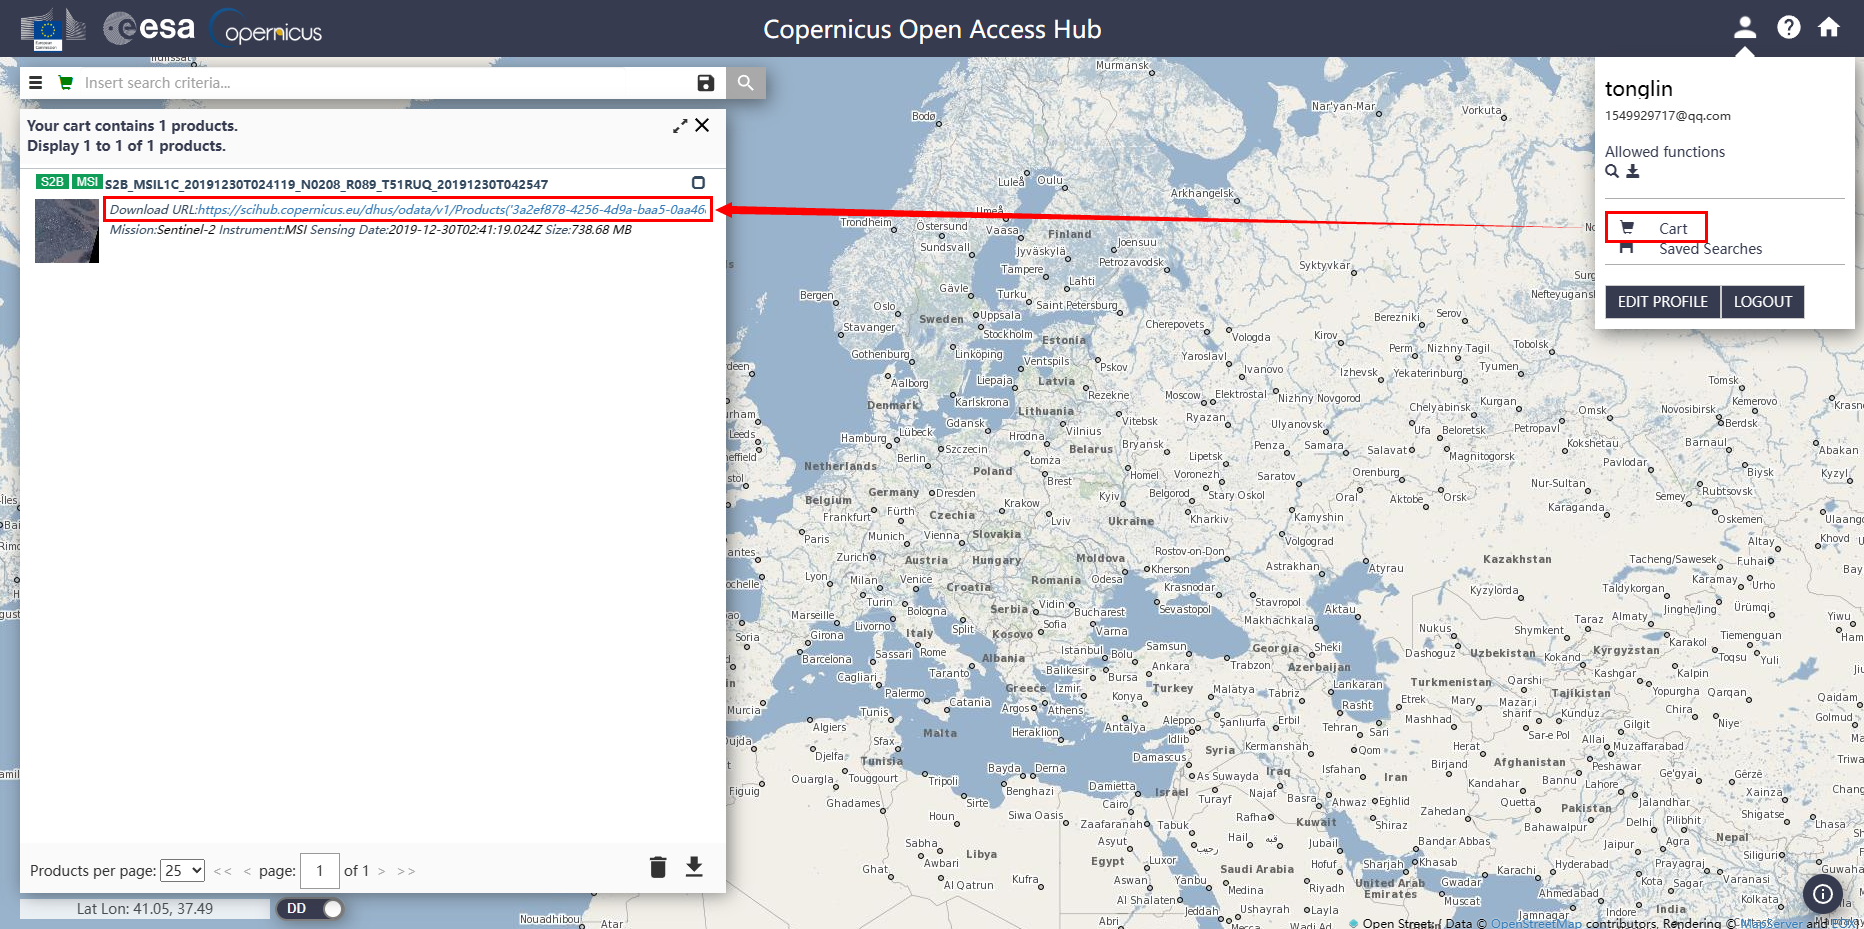The height and width of the screenshot is (929, 1864).
Task: Expand the cart panel to full view
Action: (x=680, y=126)
